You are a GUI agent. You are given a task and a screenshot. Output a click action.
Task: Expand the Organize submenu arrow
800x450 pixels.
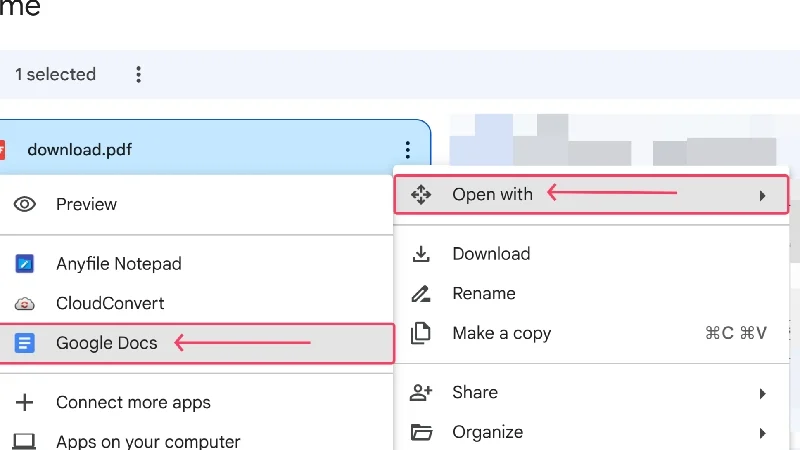pyautogui.click(x=762, y=433)
